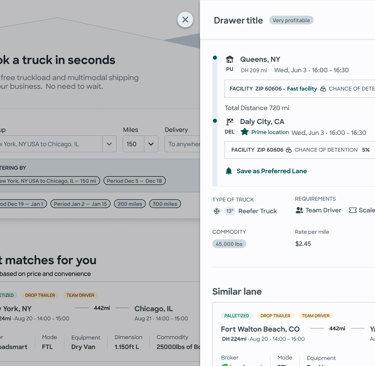Click the reefer snowflake icon under Type of Truck
Image resolution: width=375 pixels, height=366 pixels.
216,211
